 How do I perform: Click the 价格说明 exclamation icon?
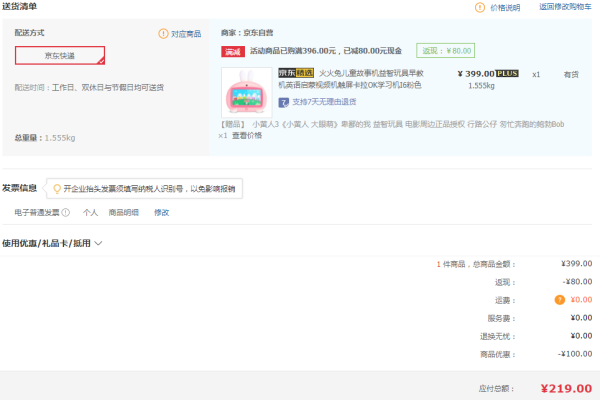pyautogui.click(x=480, y=7)
